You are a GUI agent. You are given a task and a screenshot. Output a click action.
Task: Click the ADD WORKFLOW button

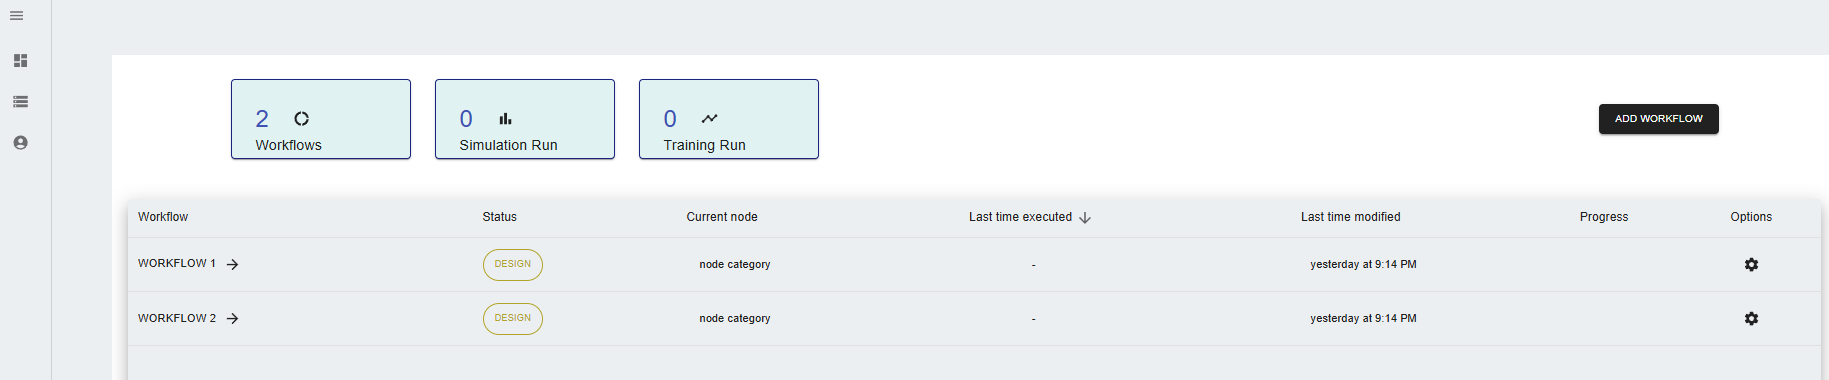point(1658,119)
